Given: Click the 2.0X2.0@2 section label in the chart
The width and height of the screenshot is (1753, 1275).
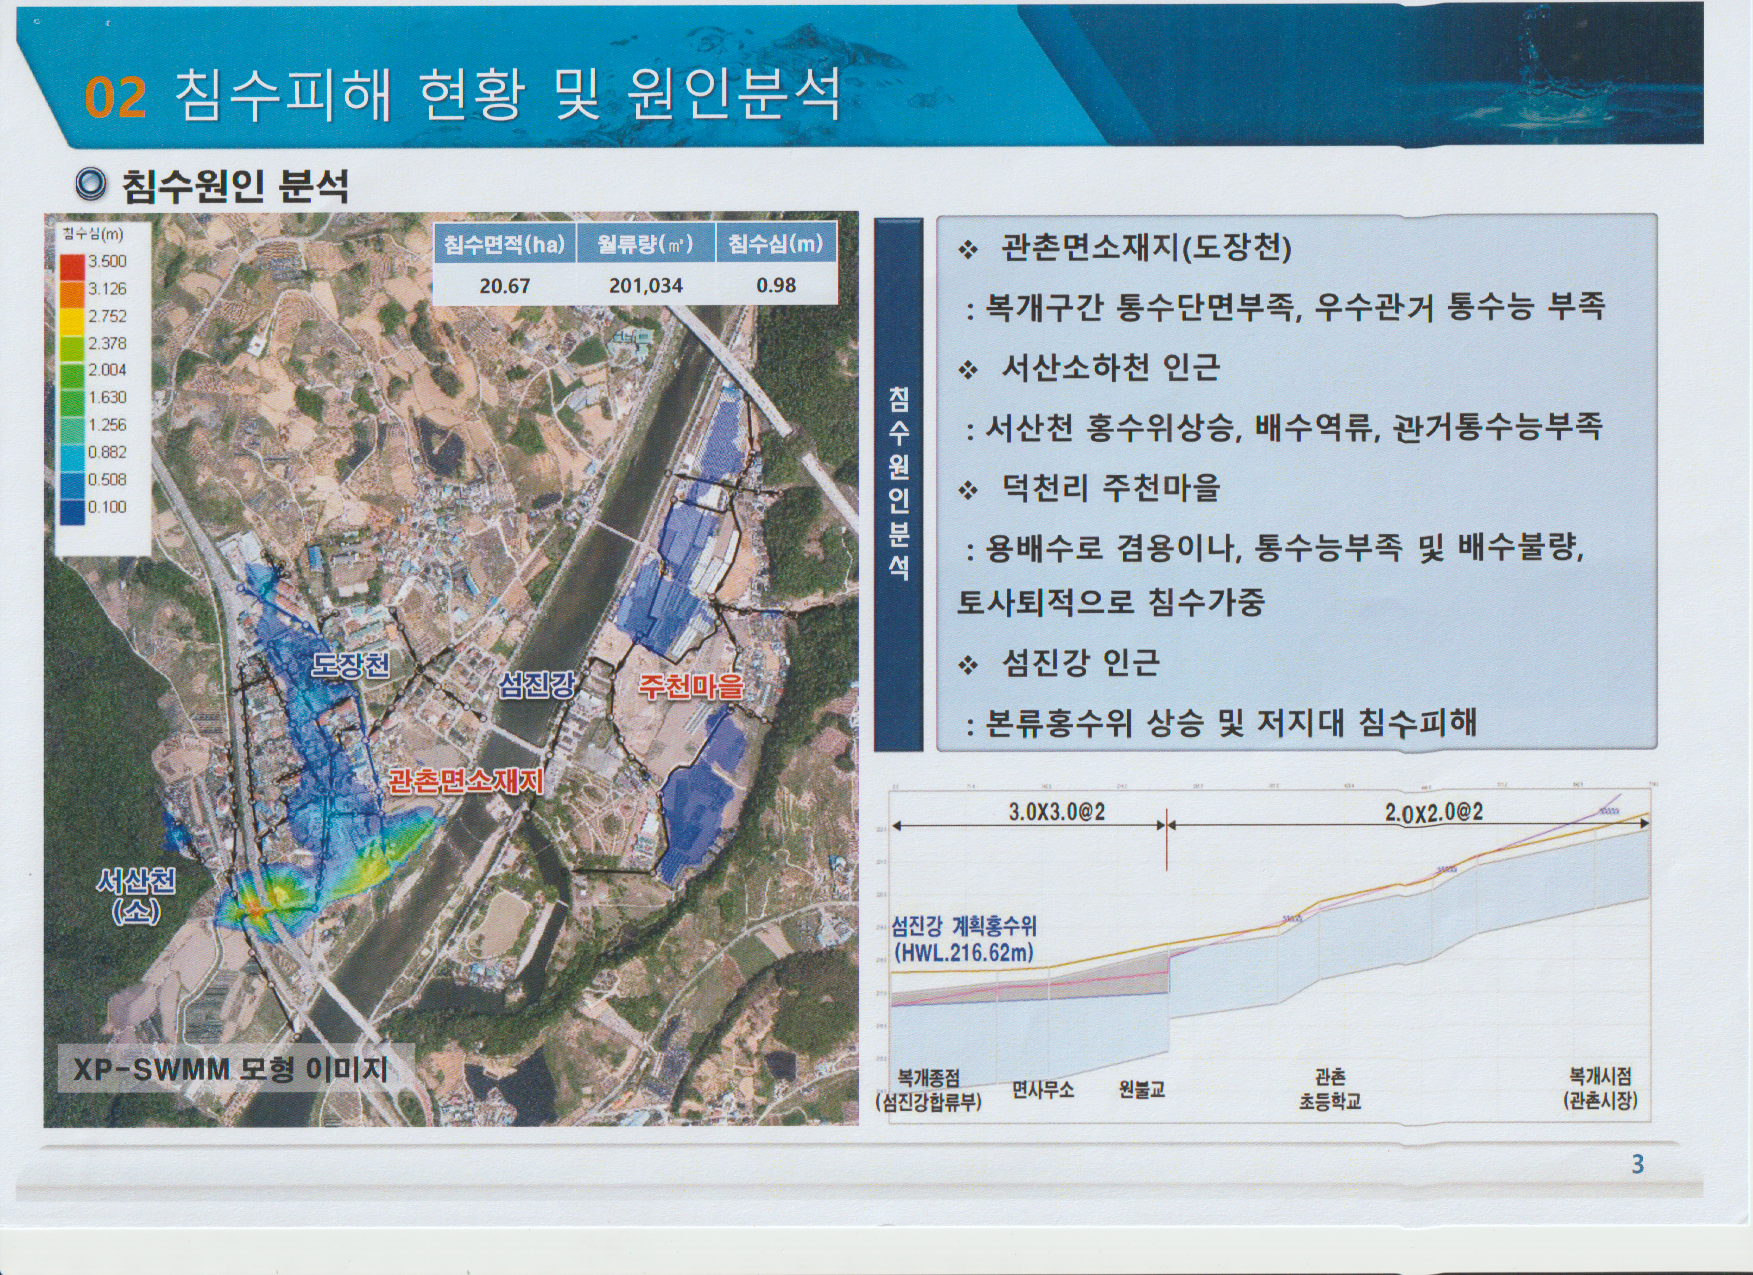Looking at the screenshot, I should point(1433,812).
